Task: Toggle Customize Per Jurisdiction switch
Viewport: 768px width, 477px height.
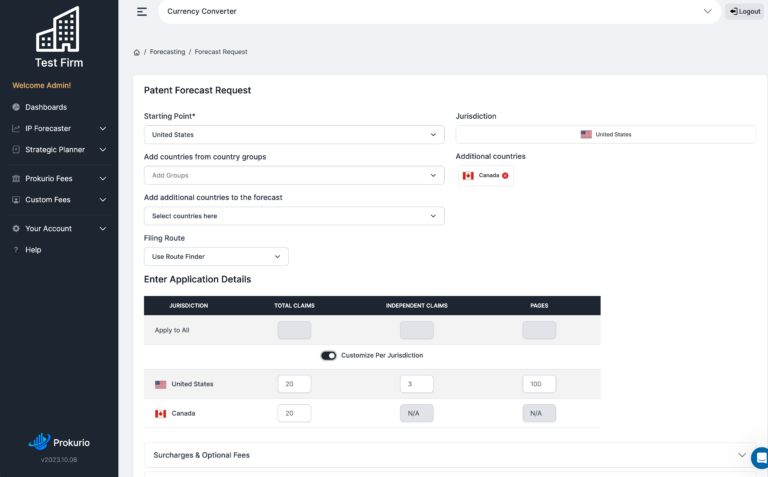Action: coord(329,356)
